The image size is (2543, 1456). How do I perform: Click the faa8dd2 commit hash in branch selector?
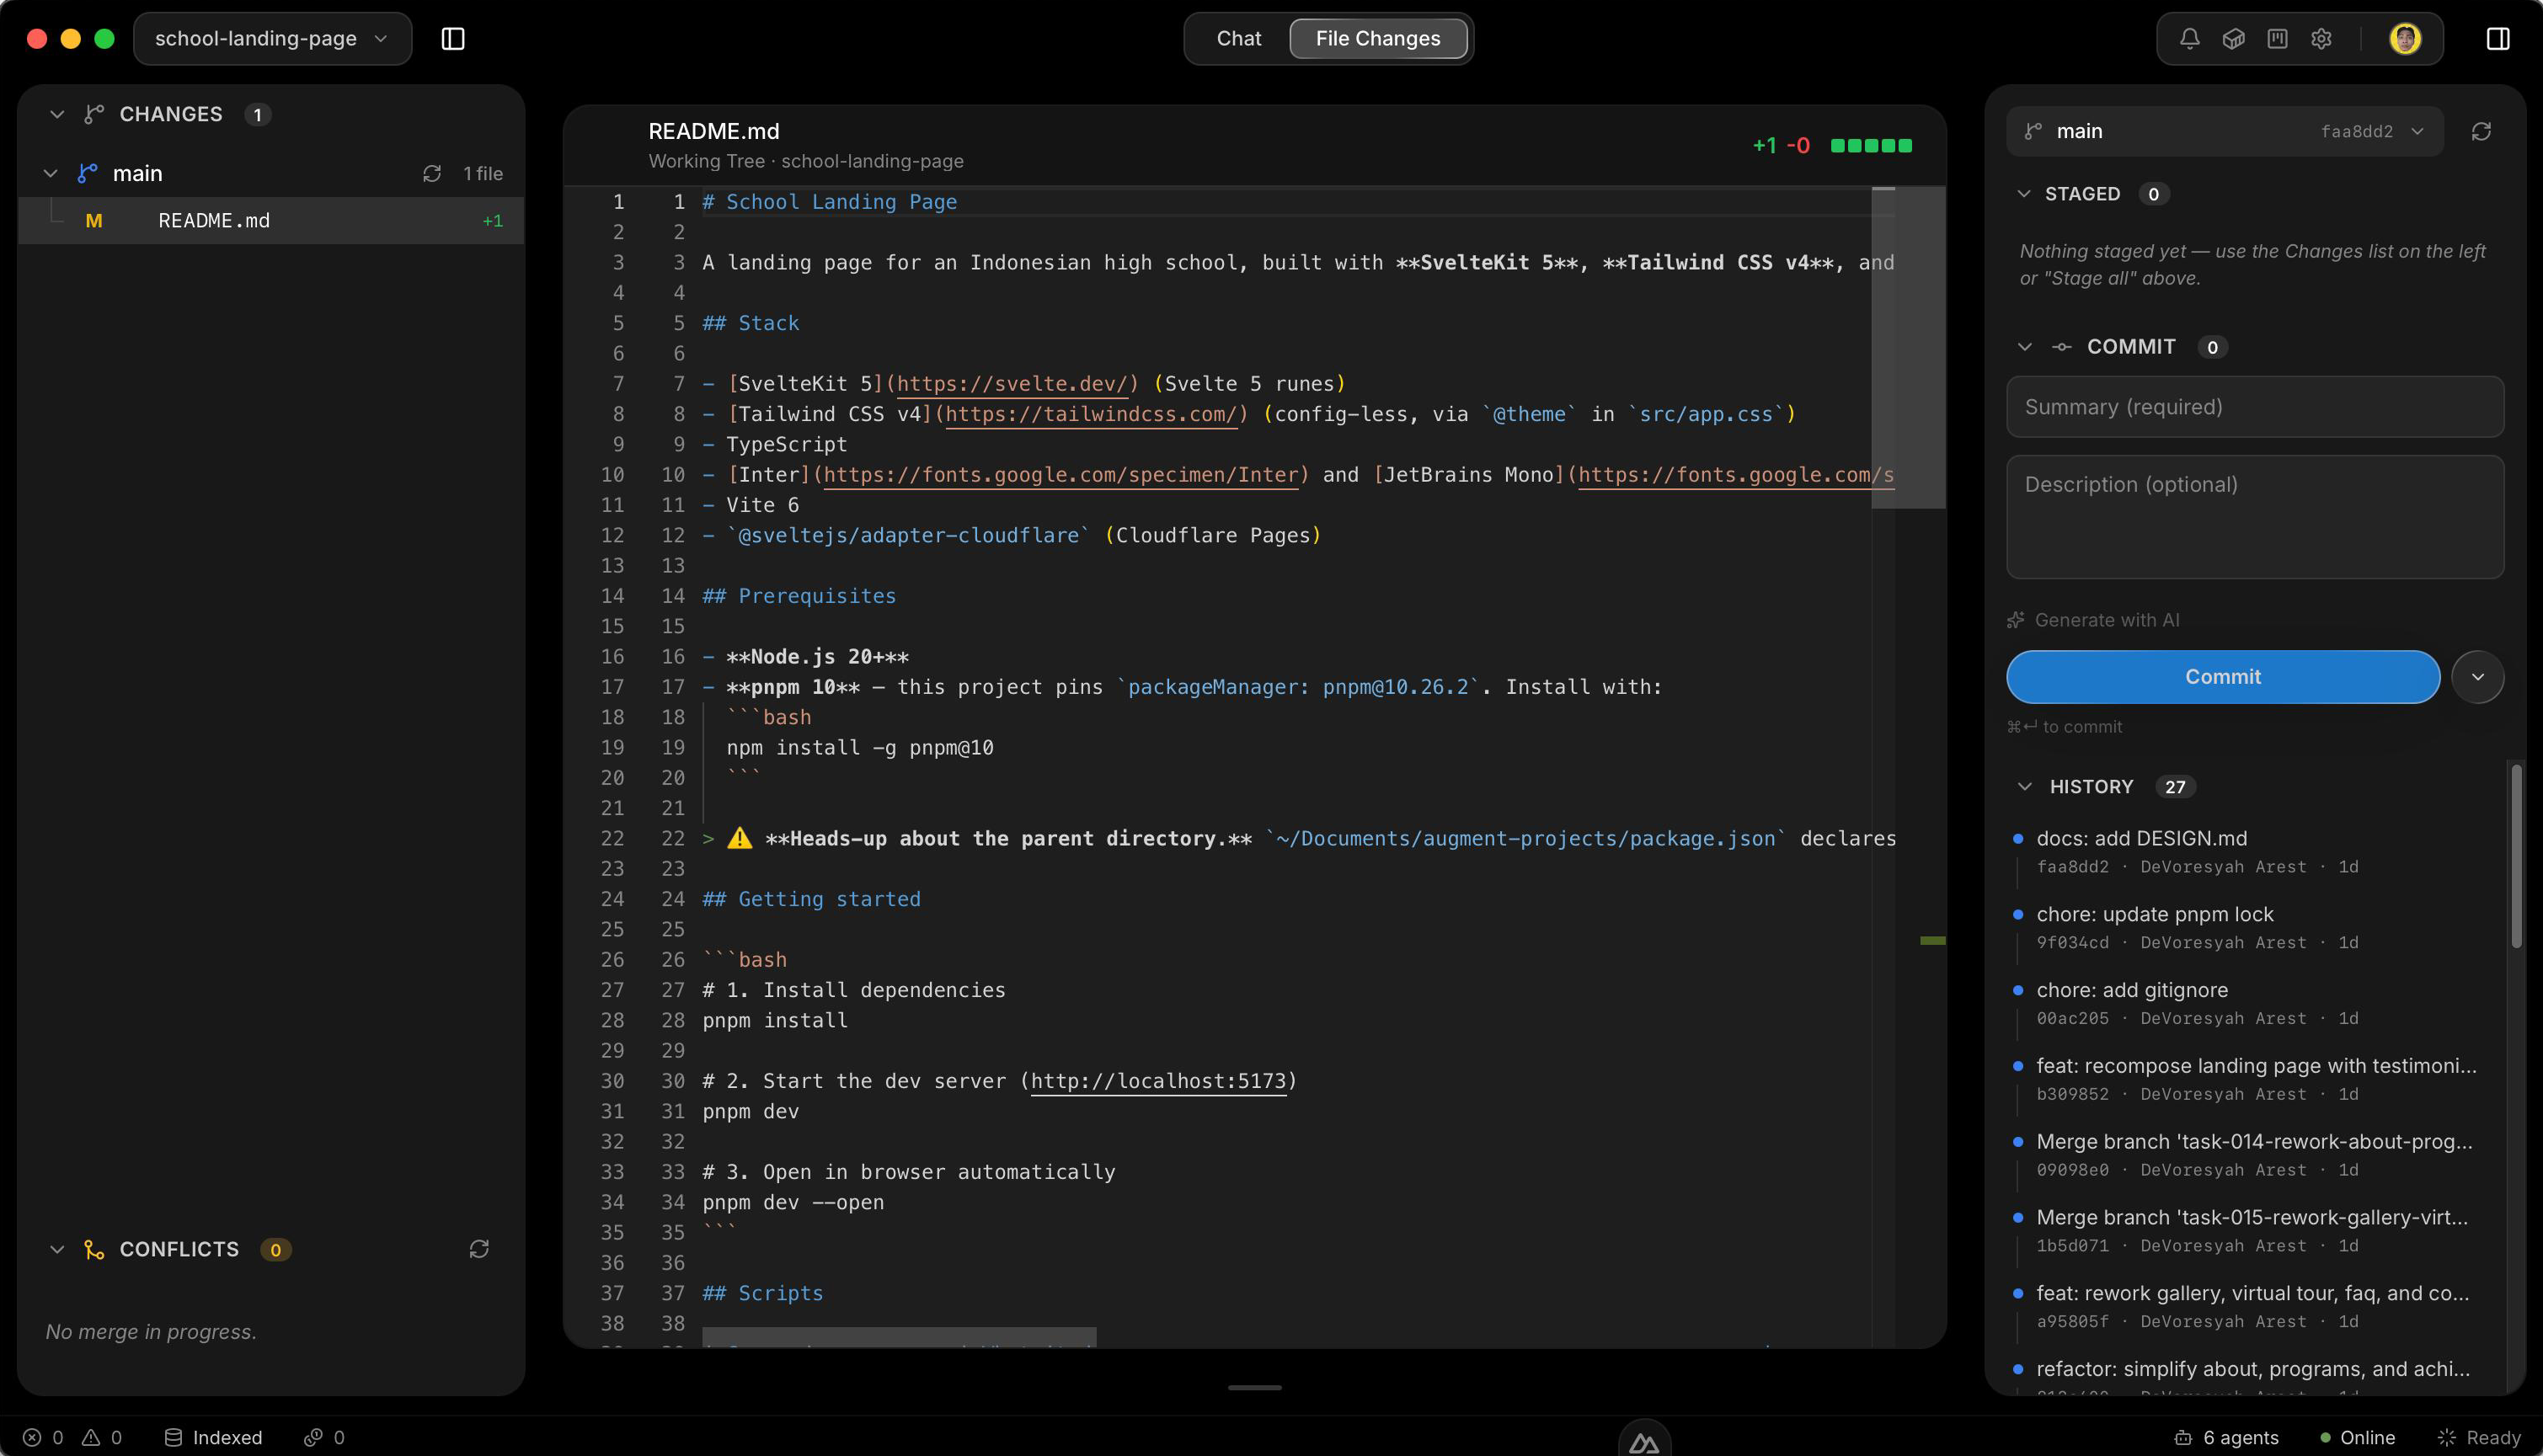(2357, 132)
